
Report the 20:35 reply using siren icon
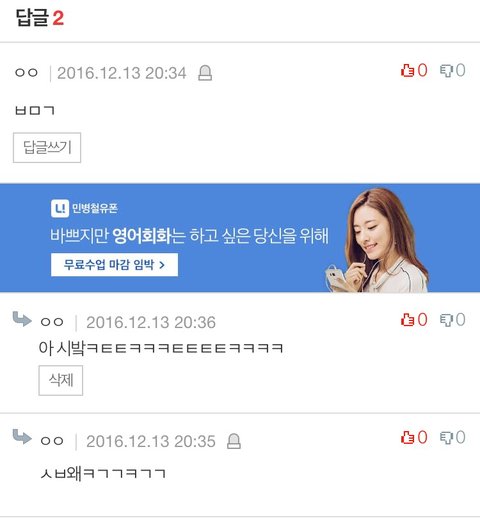[234, 441]
